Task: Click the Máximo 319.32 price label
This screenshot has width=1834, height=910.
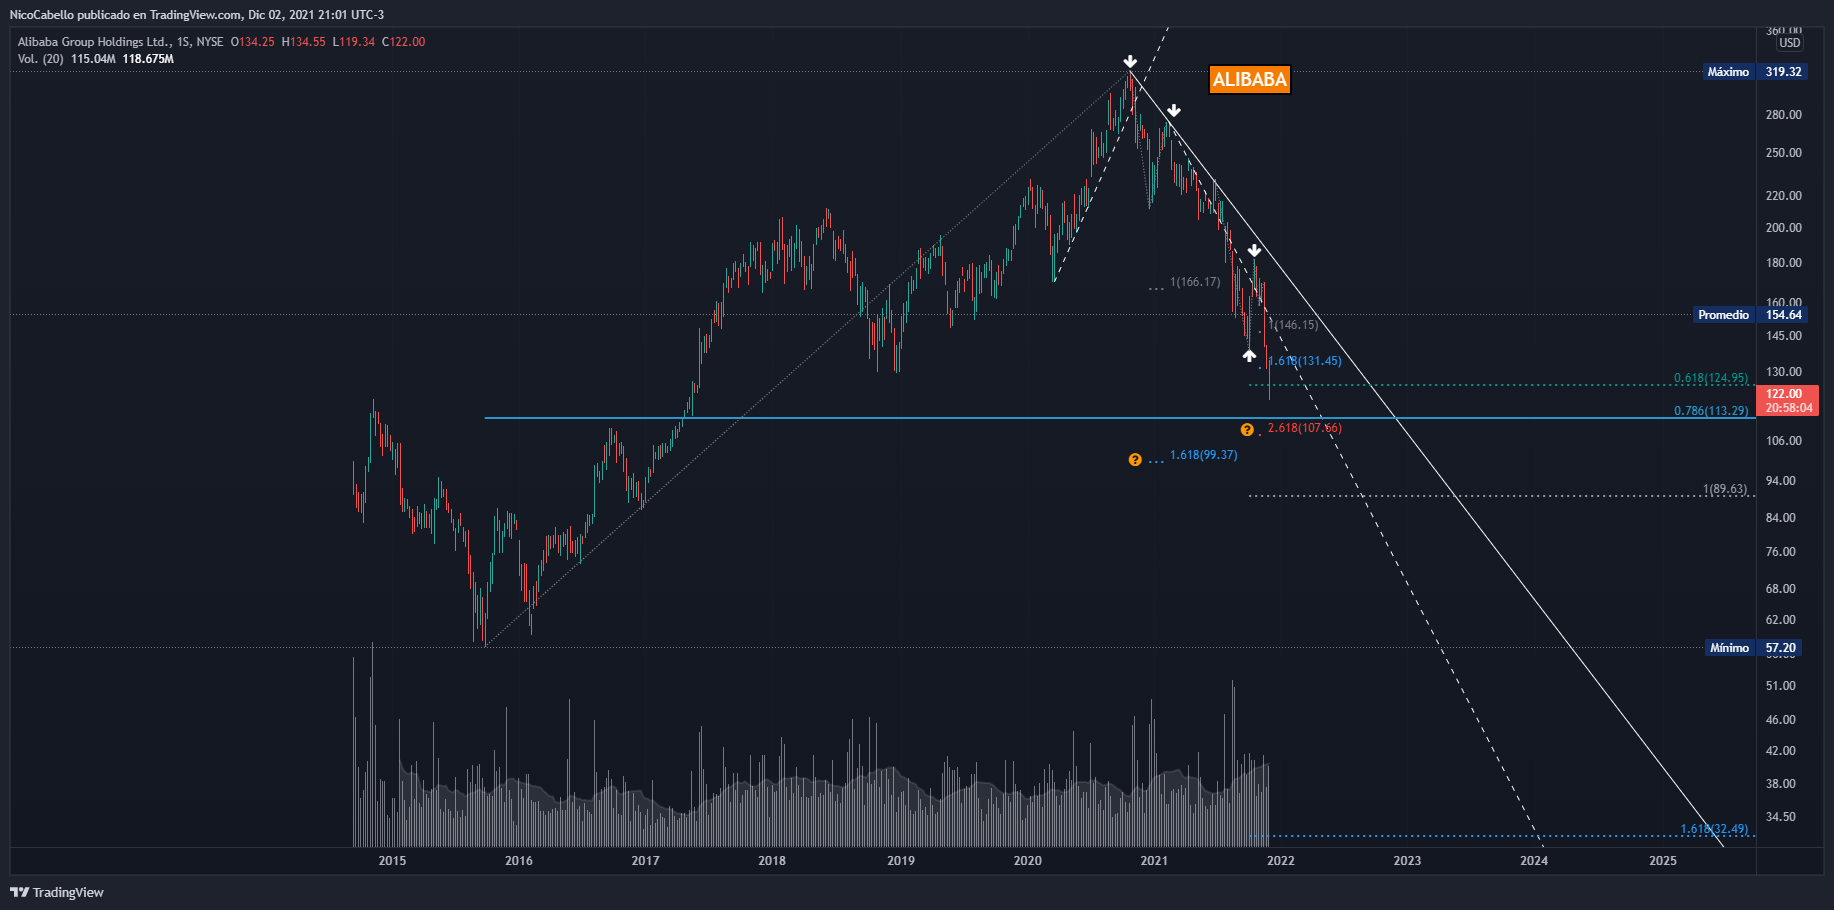Action: click(1756, 72)
